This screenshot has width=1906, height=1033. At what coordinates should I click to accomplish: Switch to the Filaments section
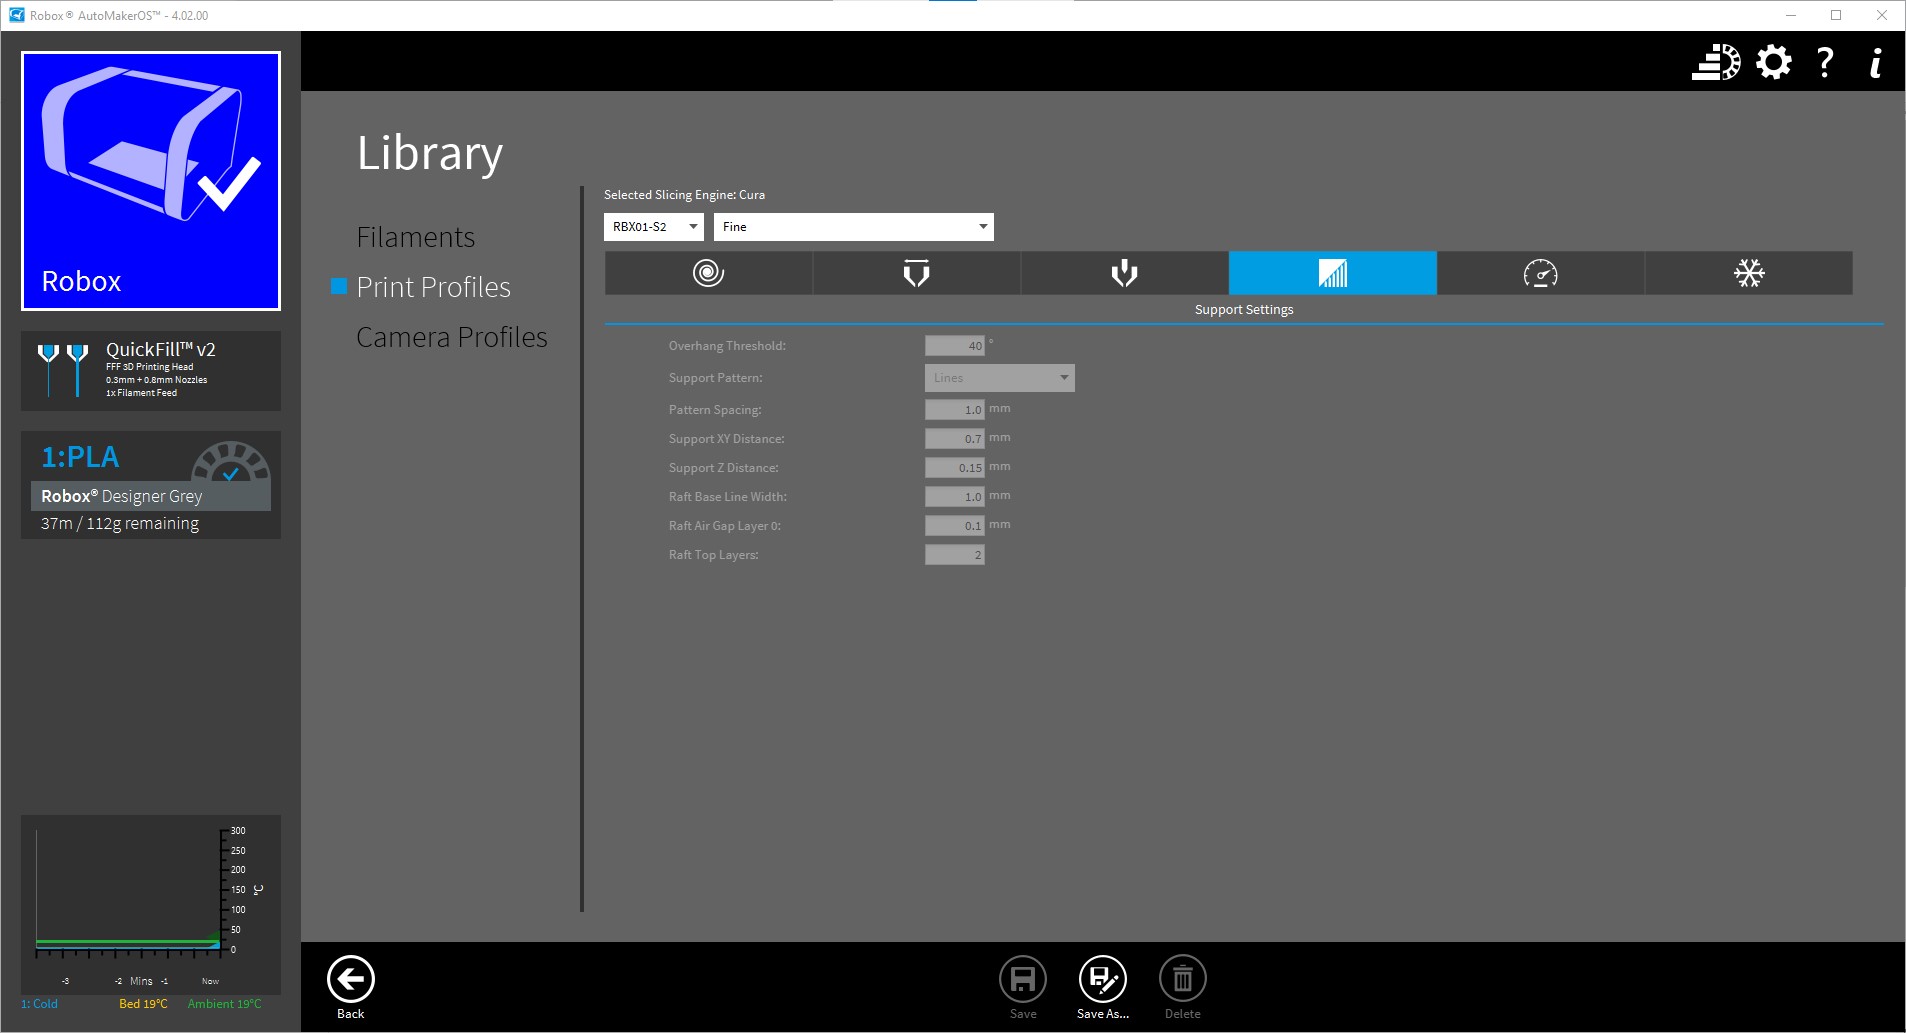click(x=415, y=237)
